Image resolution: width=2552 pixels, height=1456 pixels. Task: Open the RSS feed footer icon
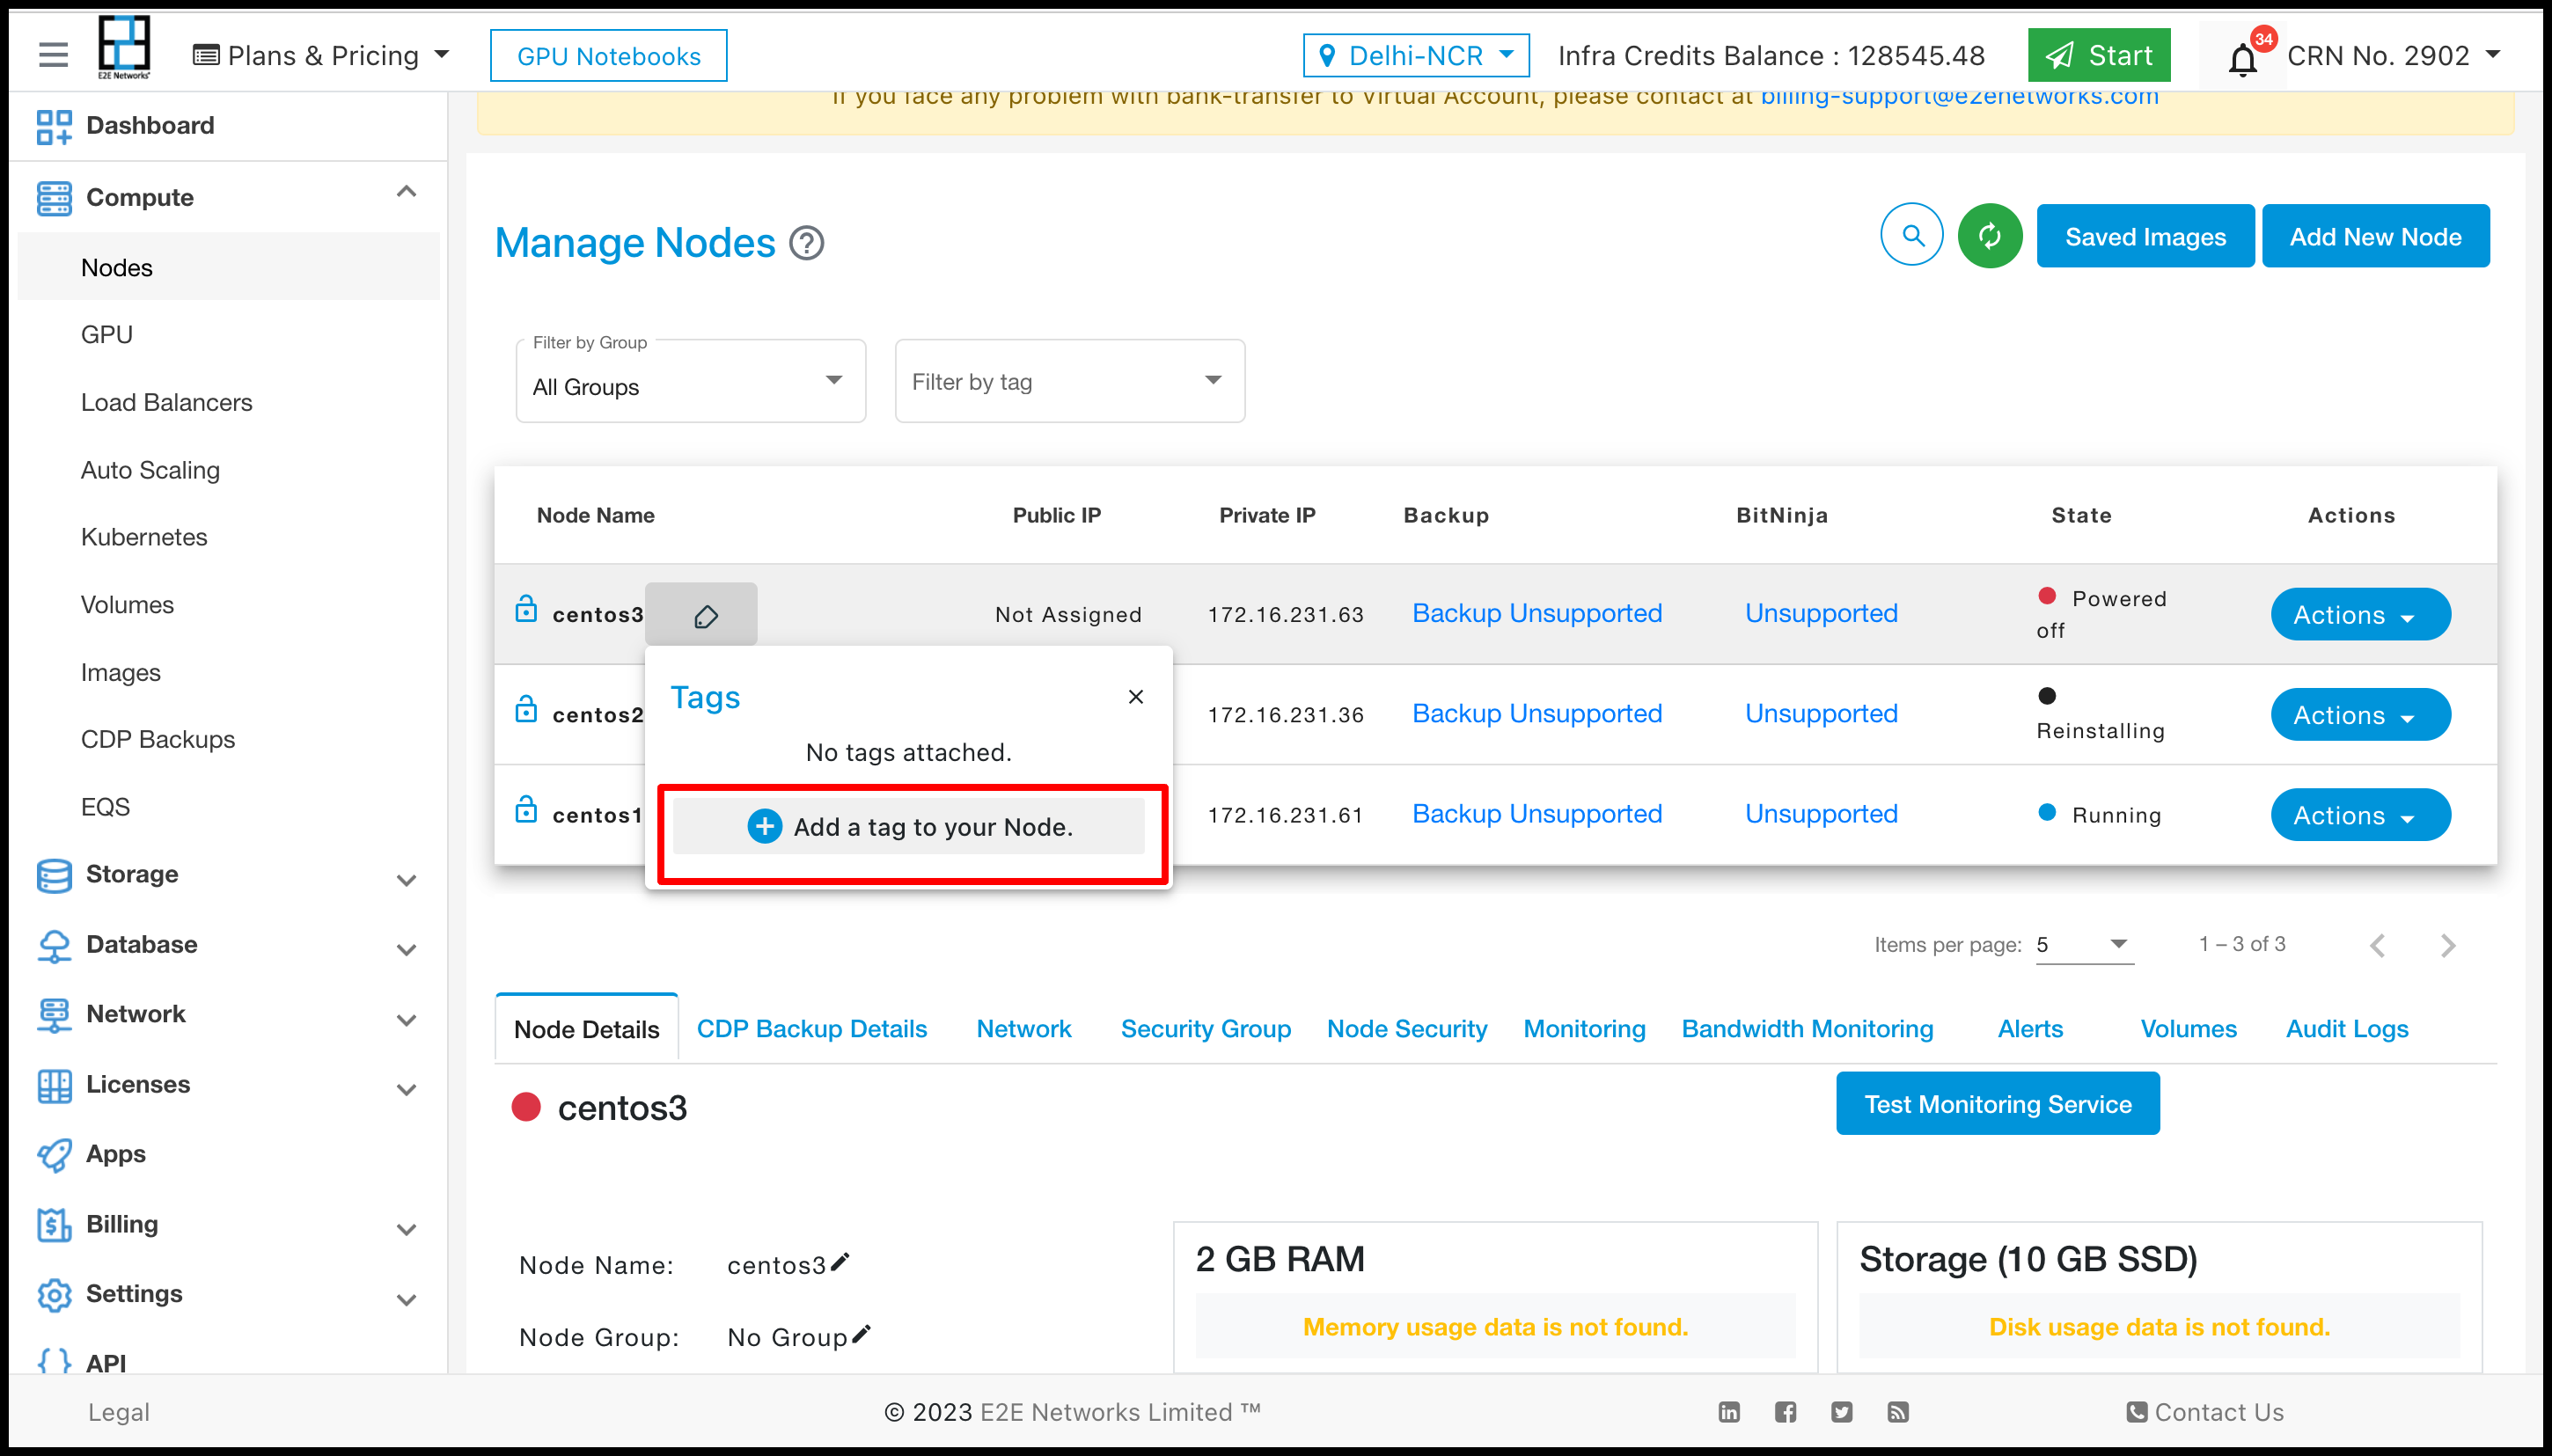click(x=1898, y=1412)
